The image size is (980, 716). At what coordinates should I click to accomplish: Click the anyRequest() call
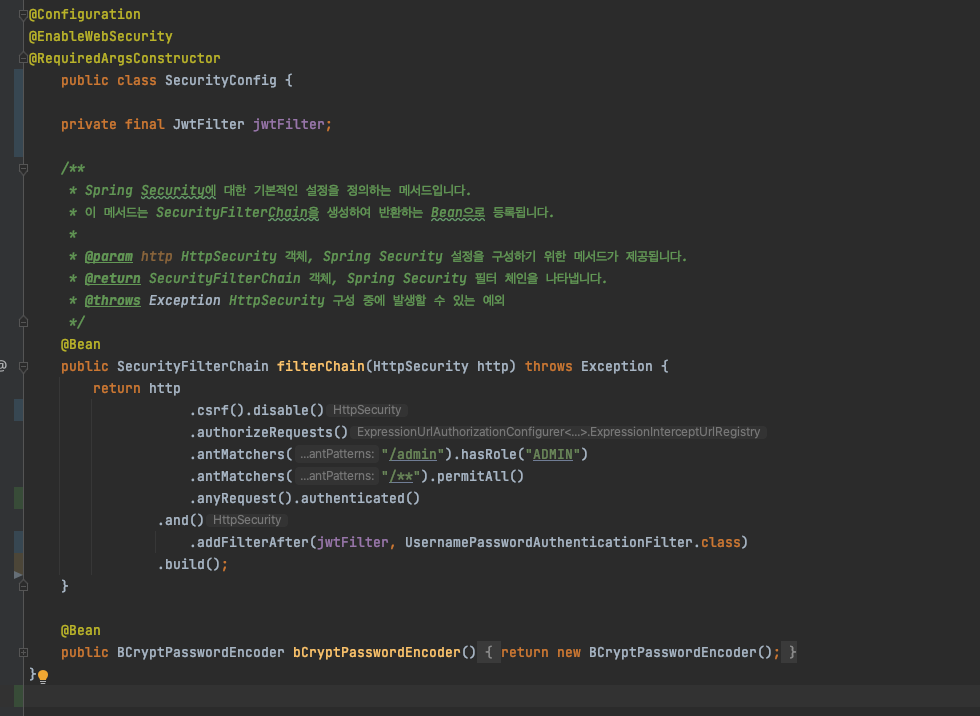click(245, 498)
